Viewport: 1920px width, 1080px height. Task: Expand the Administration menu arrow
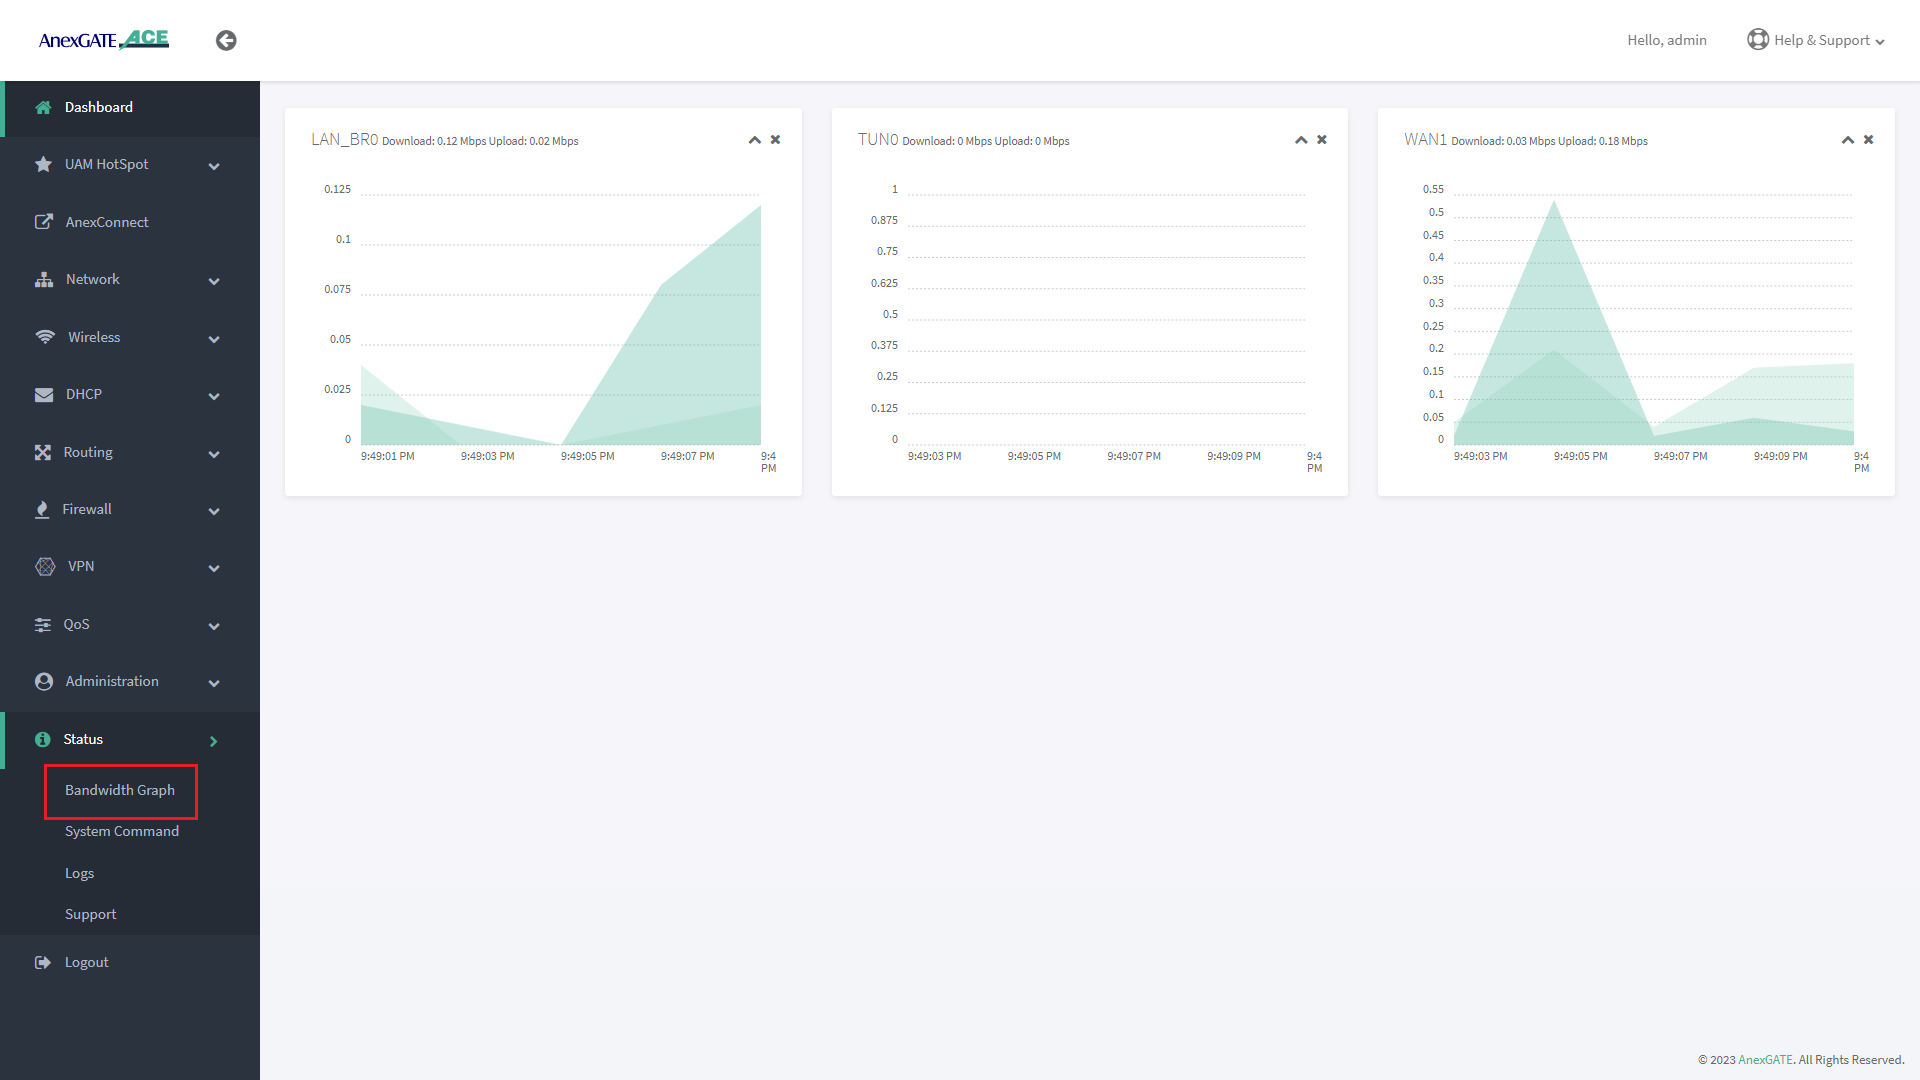[214, 683]
